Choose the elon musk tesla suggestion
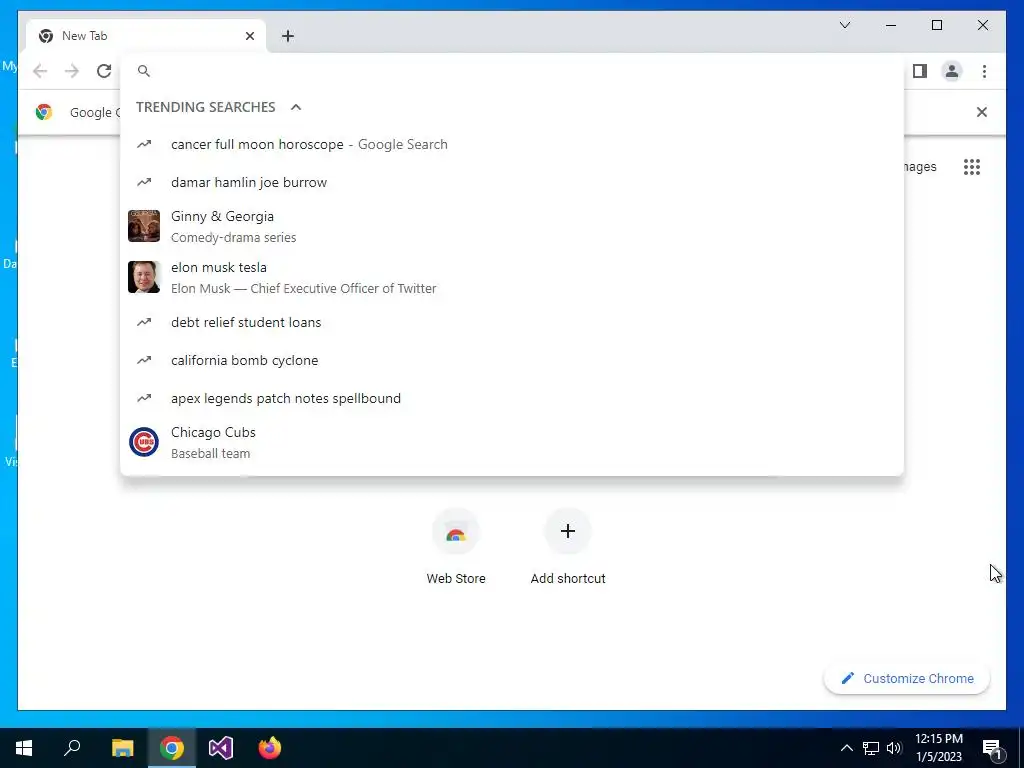The width and height of the screenshot is (1024, 768). 512,278
